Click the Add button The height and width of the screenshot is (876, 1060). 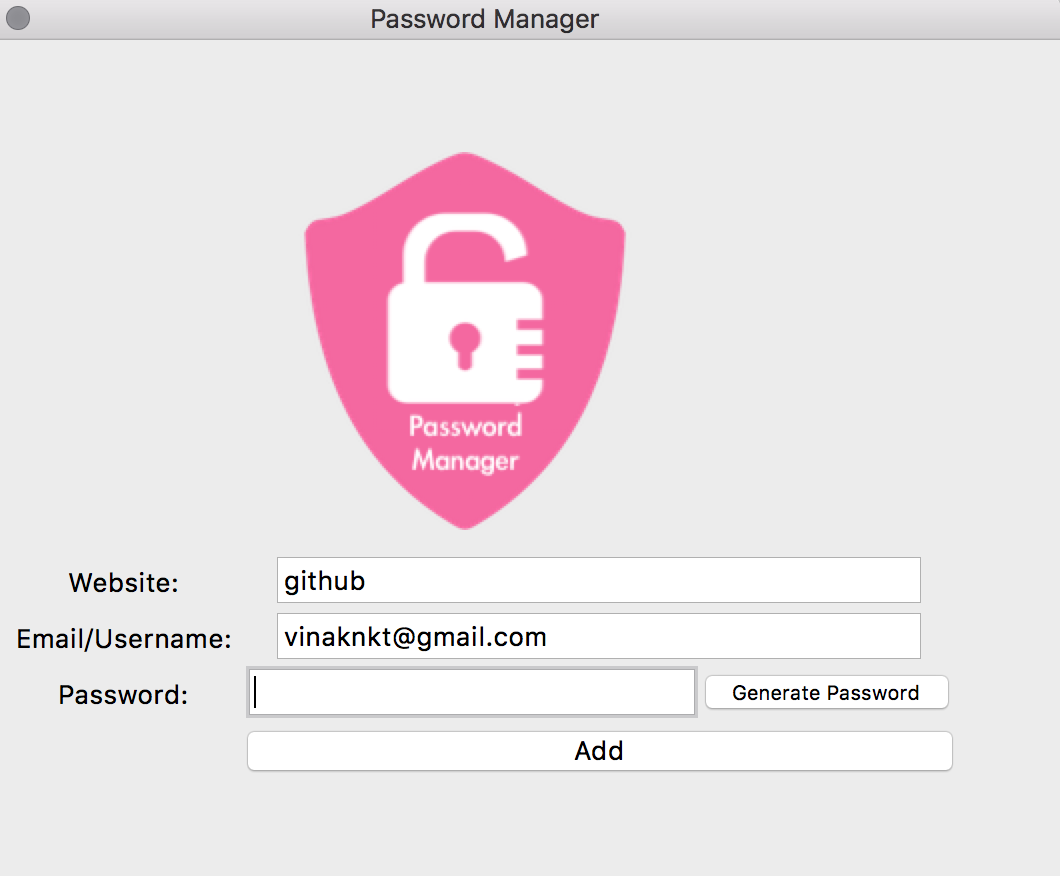click(x=600, y=751)
